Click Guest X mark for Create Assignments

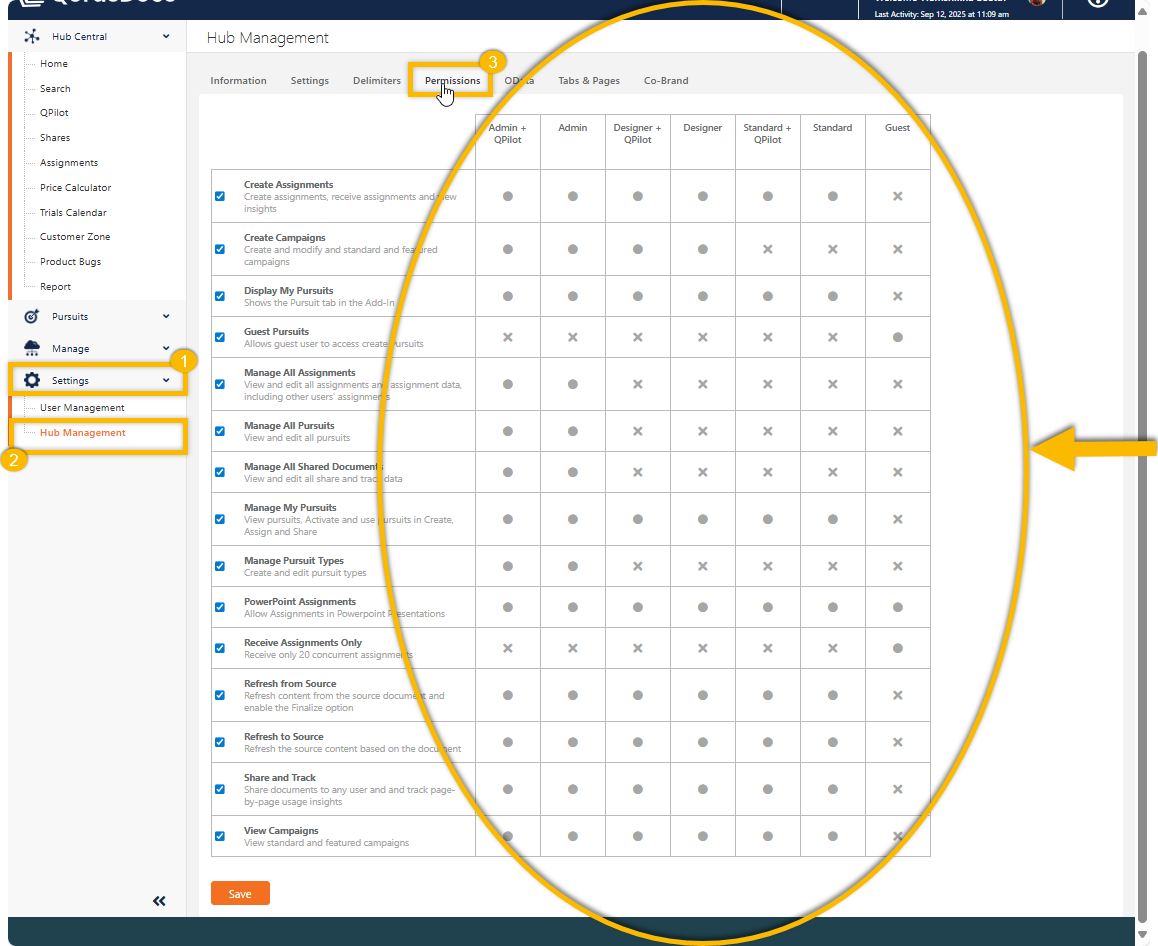[x=897, y=197]
